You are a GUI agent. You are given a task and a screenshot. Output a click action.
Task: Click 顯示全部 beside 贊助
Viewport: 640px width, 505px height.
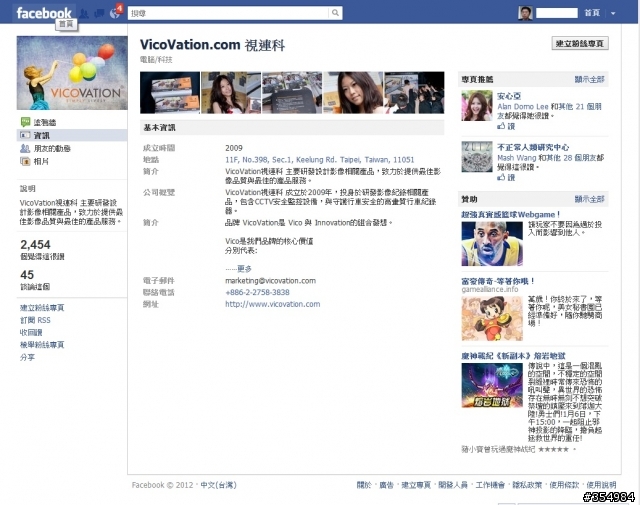click(x=589, y=199)
